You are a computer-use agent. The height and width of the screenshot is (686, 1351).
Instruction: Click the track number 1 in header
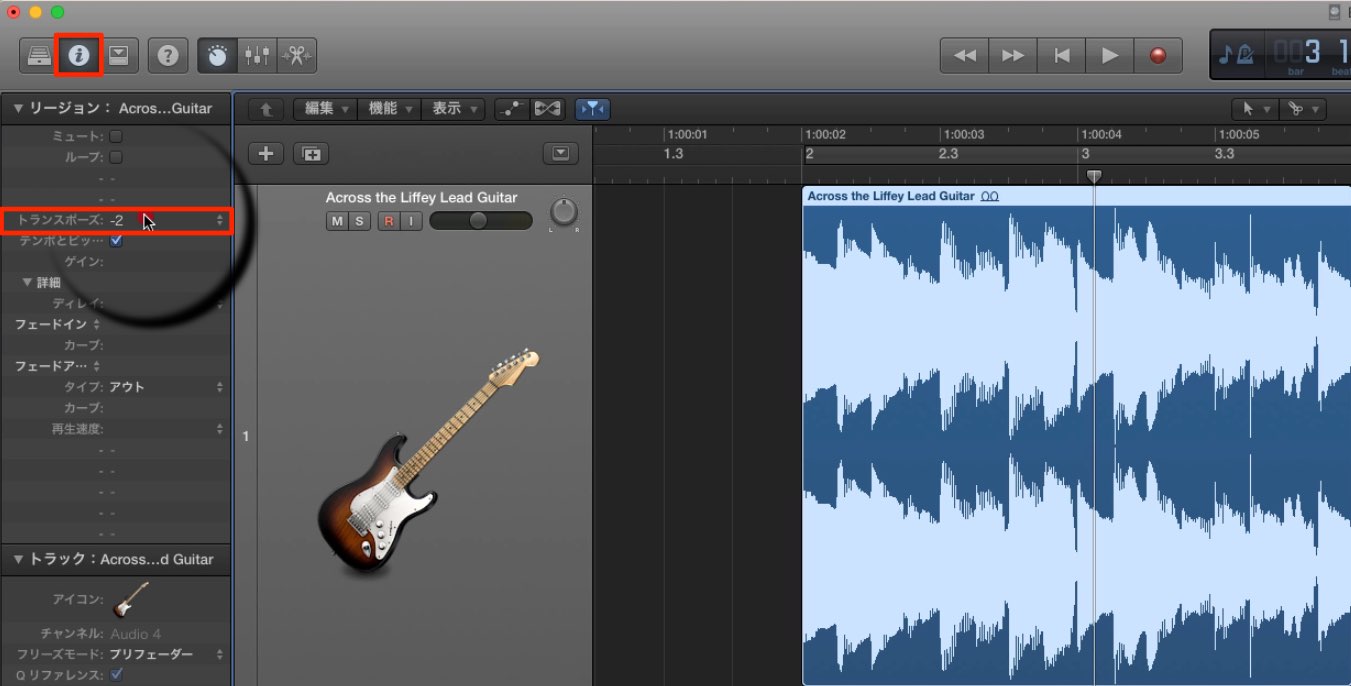246,436
